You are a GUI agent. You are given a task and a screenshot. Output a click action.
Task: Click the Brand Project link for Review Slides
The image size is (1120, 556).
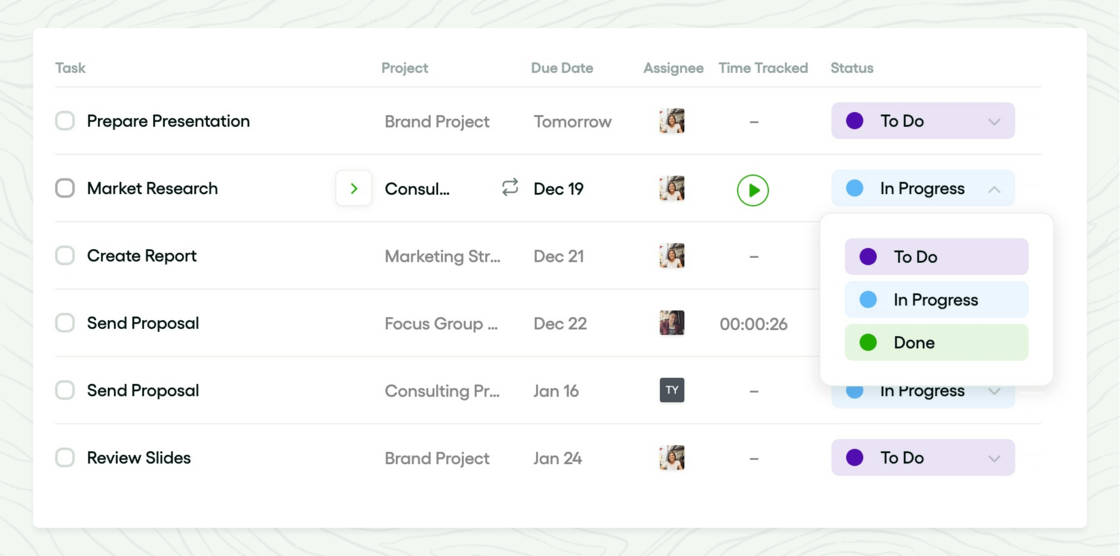437,458
